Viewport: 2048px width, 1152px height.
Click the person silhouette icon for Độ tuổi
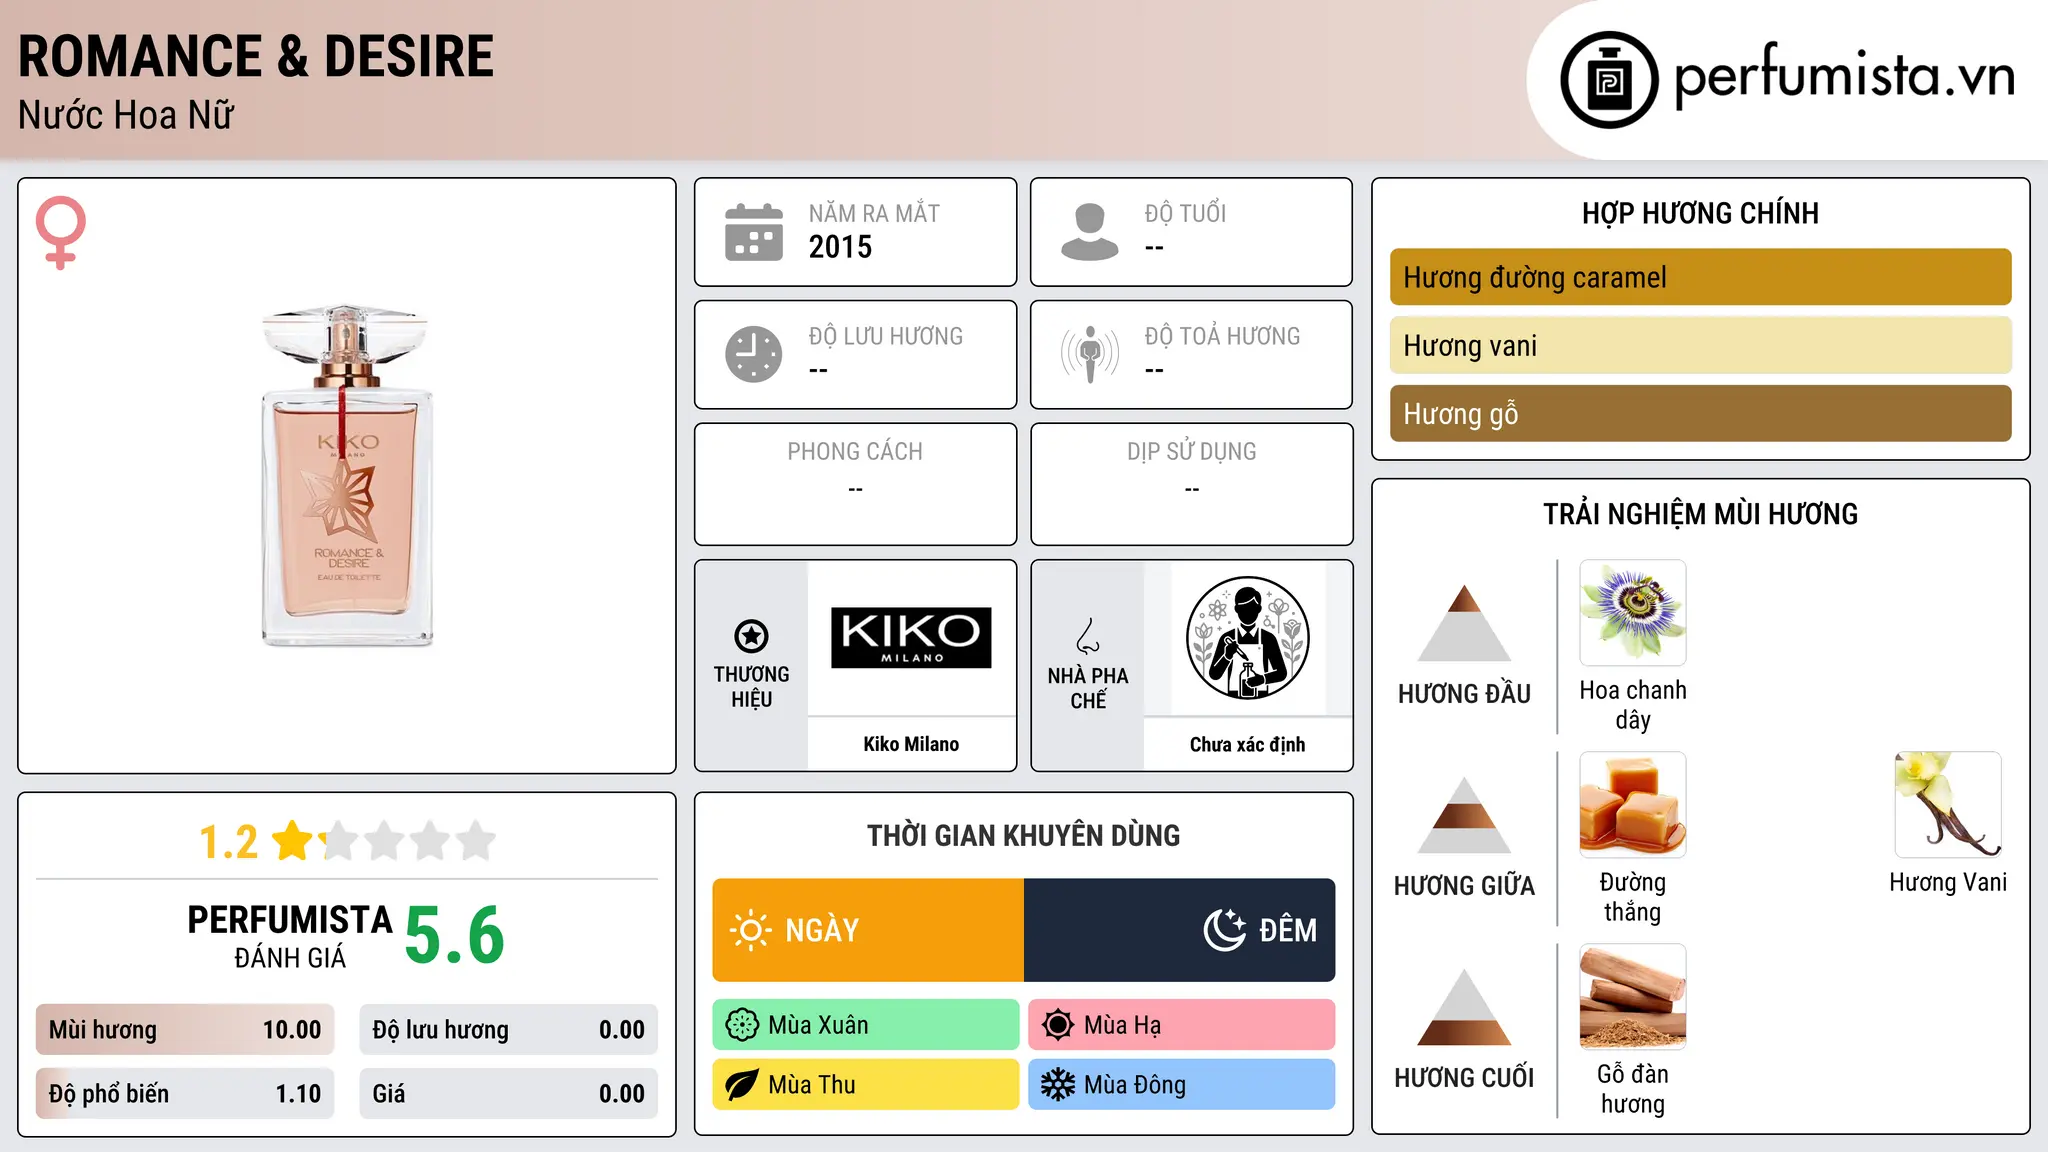pyautogui.click(x=1090, y=232)
